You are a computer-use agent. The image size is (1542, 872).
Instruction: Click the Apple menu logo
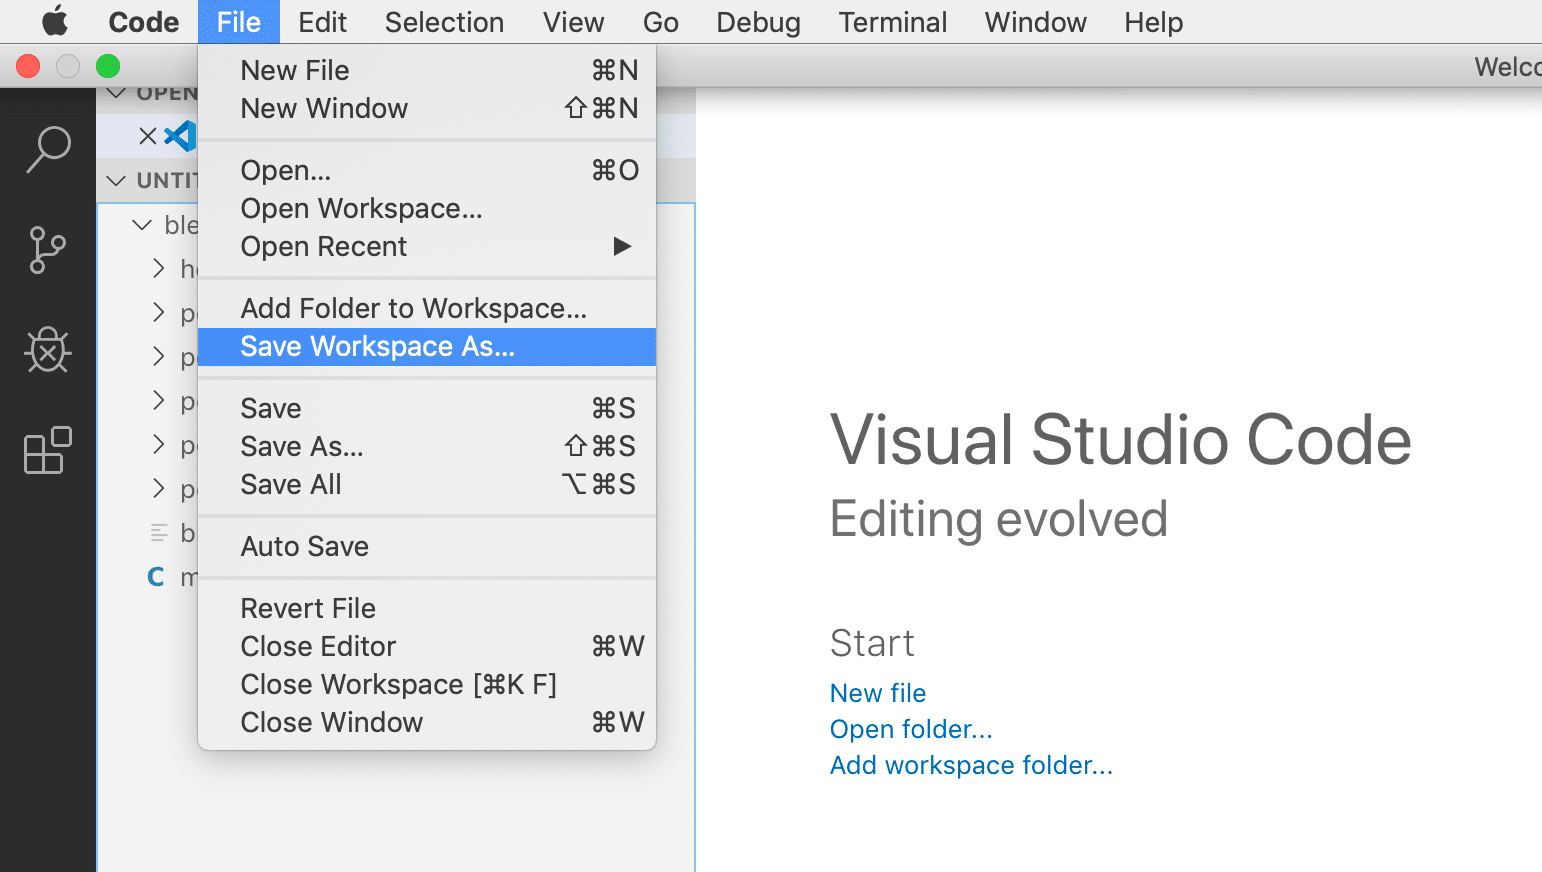click(55, 21)
